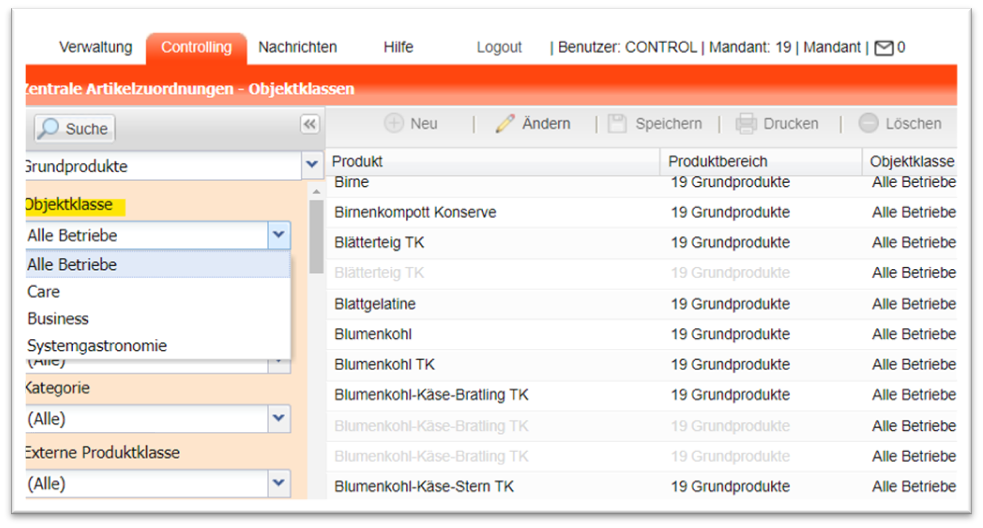Image resolution: width=983 pixels, height=528 pixels.
Task: Click the Logout link
Action: [x=499, y=47]
